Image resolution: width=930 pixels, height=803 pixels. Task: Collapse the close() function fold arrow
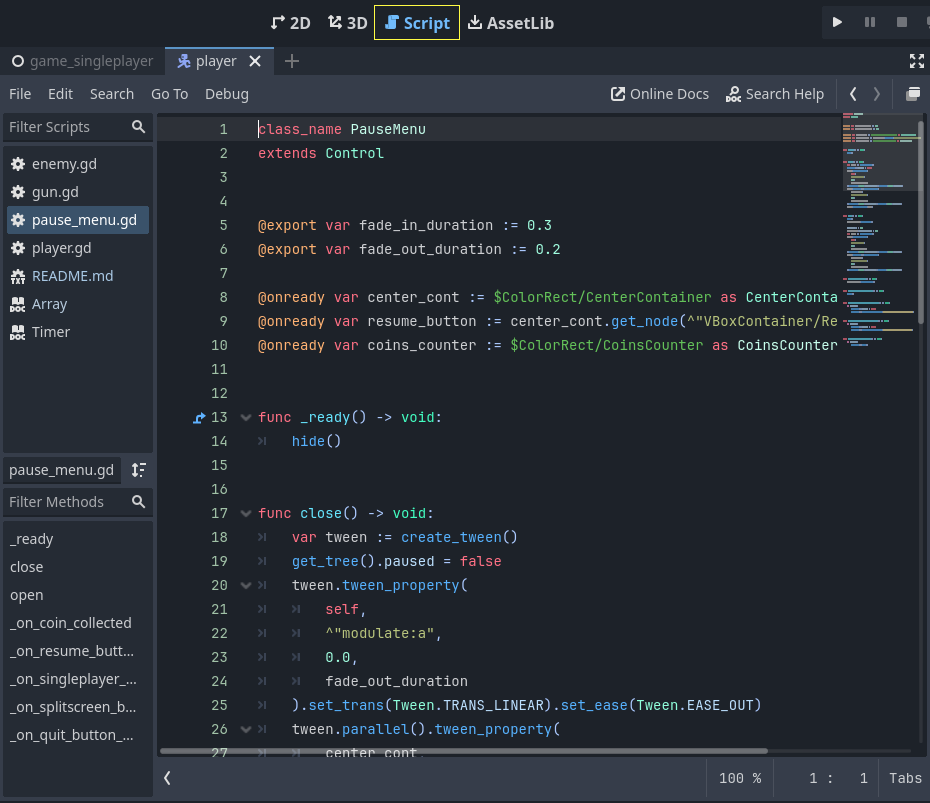pos(246,513)
